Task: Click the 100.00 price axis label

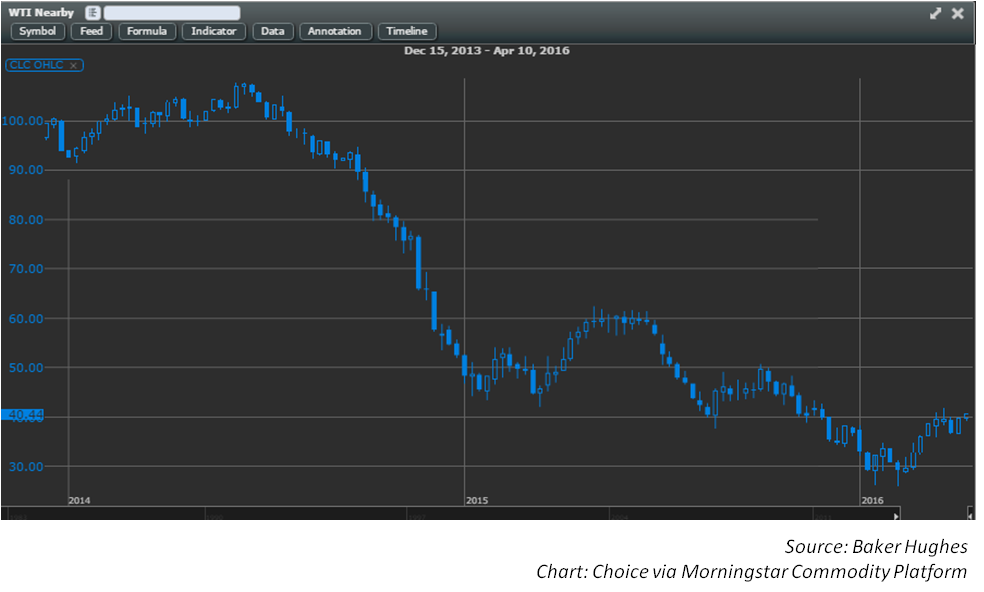Action: [23, 121]
